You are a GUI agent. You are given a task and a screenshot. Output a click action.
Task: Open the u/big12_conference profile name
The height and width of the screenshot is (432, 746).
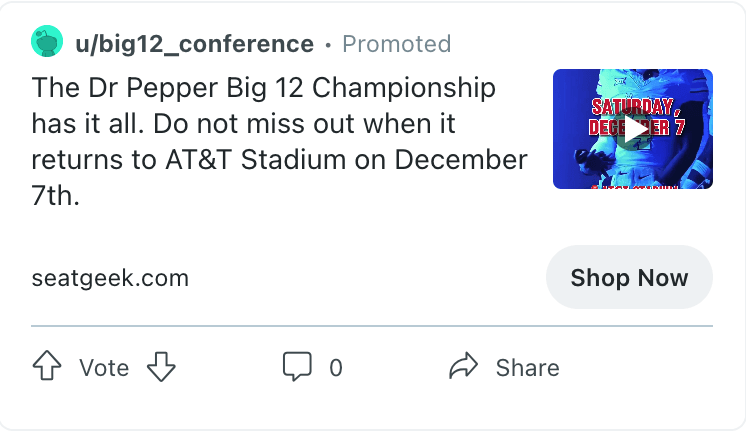click(x=194, y=44)
